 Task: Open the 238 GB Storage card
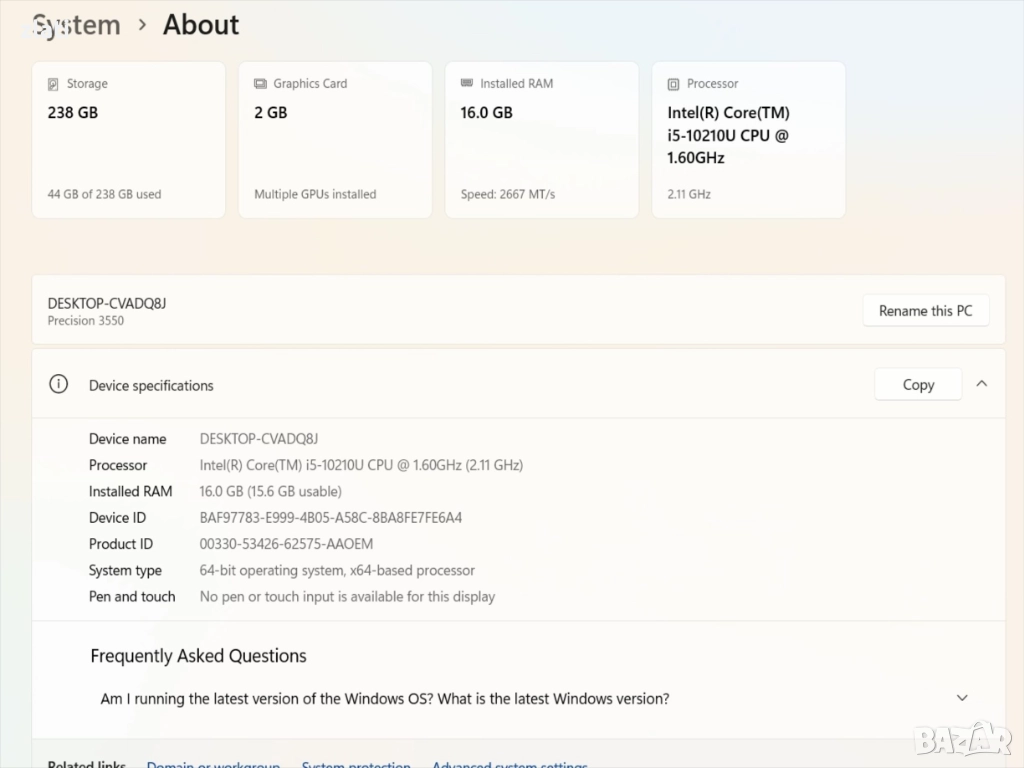128,140
